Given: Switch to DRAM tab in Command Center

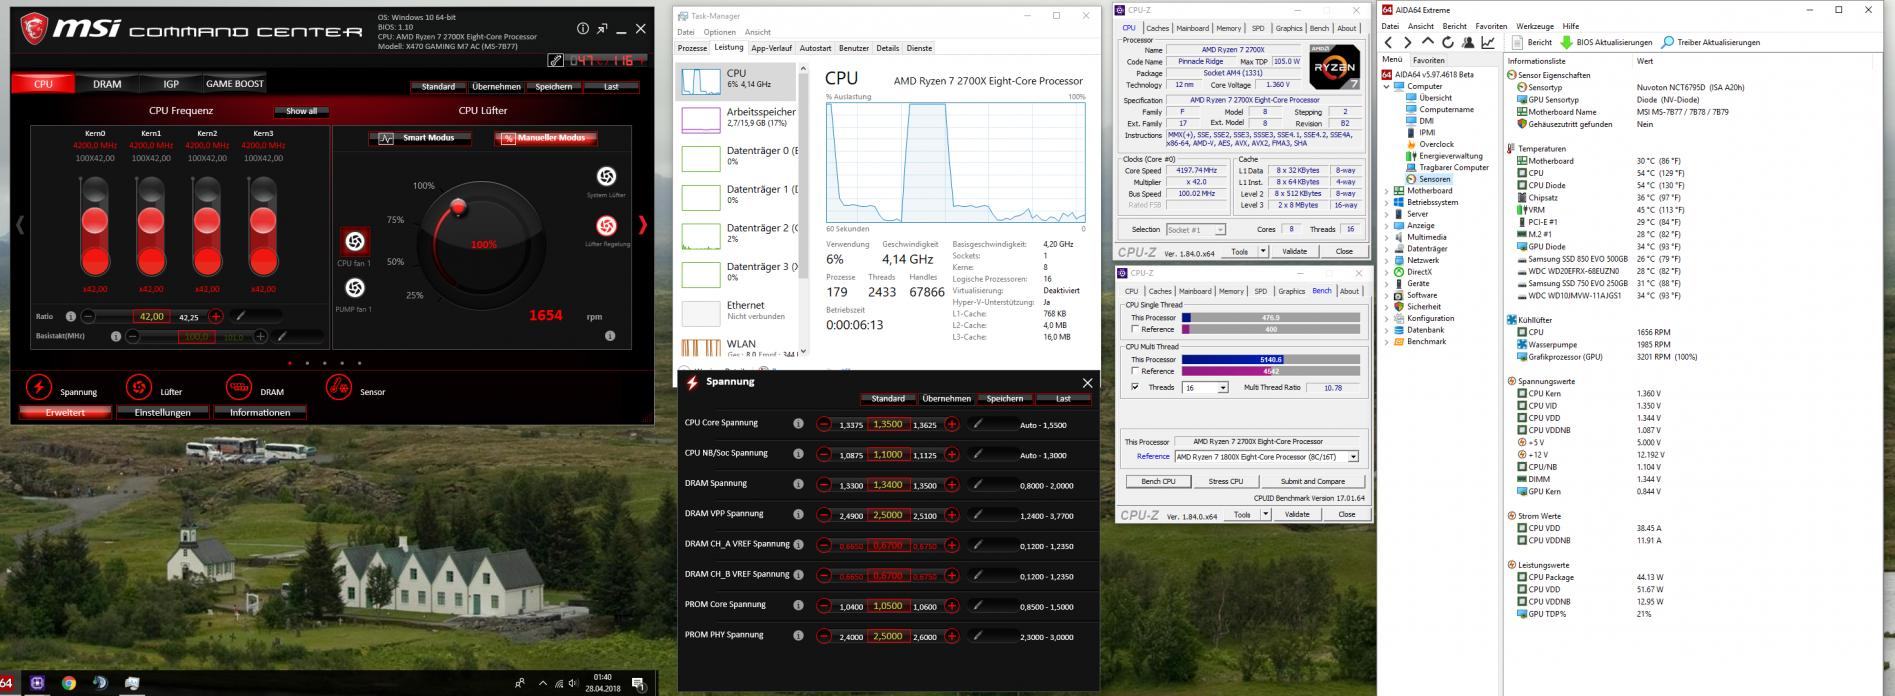Looking at the screenshot, I should (107, 84).
